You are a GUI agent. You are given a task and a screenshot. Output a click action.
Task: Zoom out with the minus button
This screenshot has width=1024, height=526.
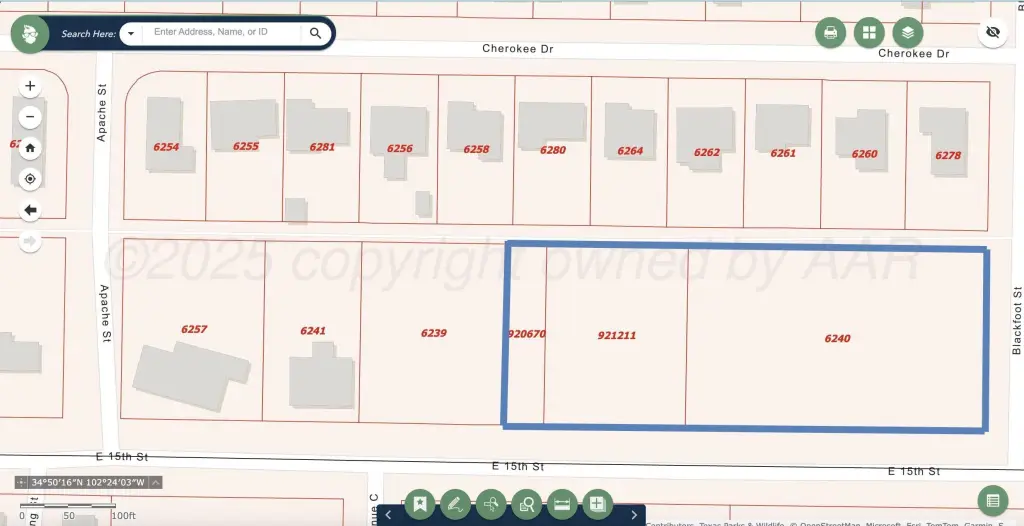(x=30, y=117)
